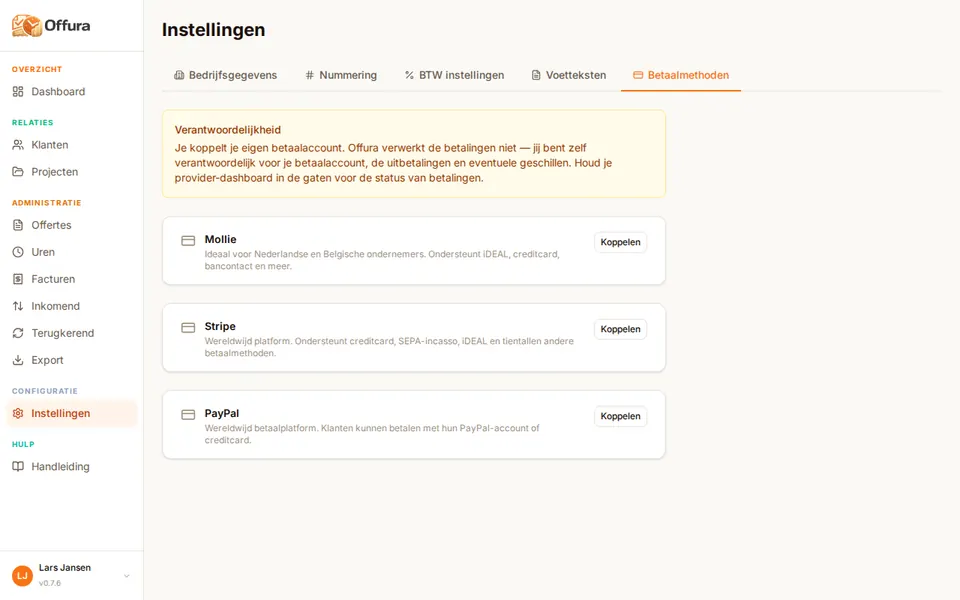Open the Inkomend page
960x600 pixels.
point(72,306)
